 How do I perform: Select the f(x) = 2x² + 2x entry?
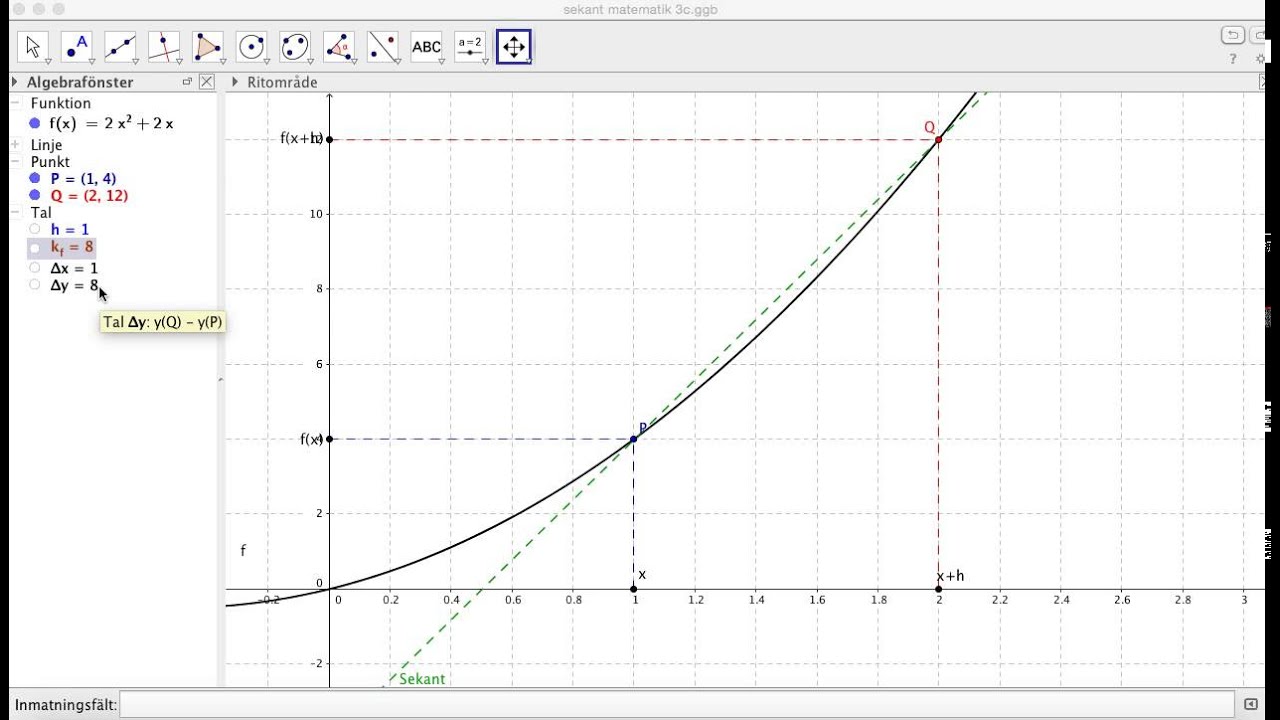[x=111, y=123]
